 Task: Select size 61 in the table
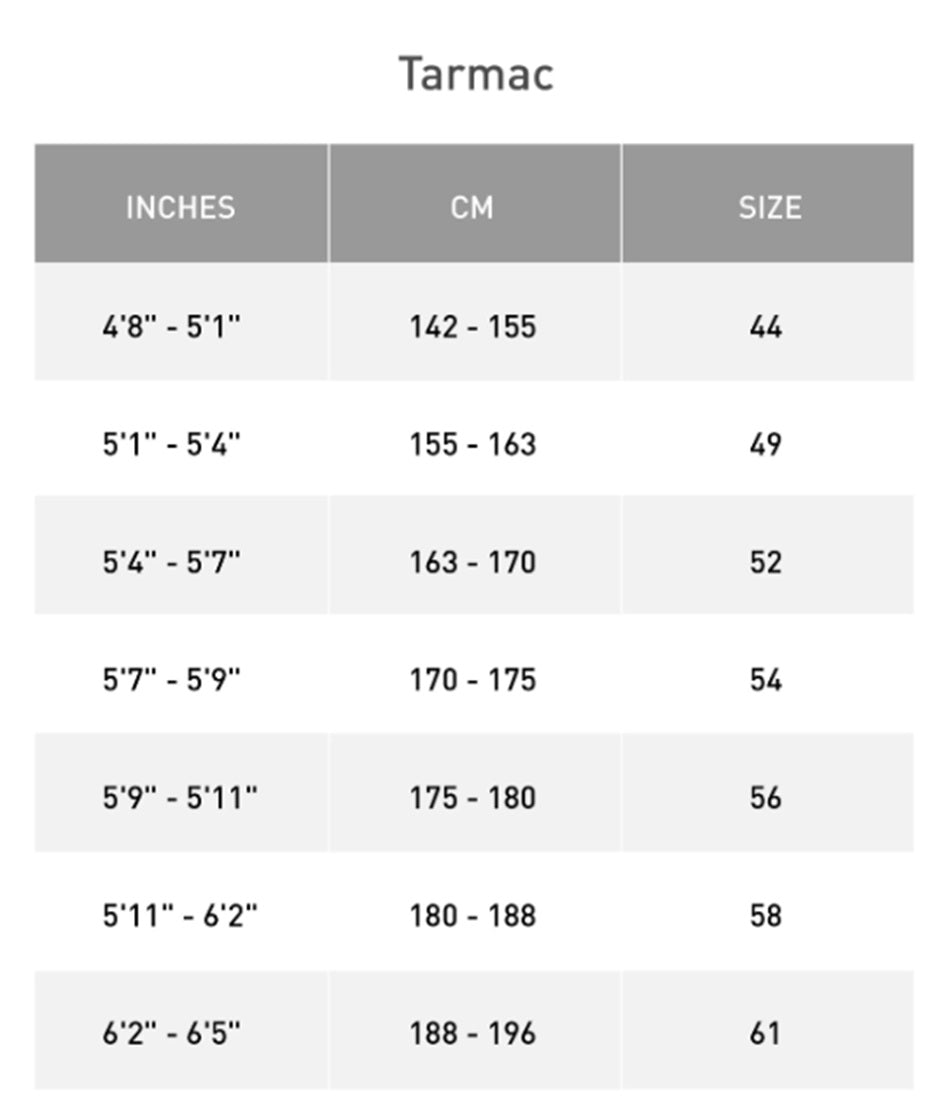pos(766,1033)
